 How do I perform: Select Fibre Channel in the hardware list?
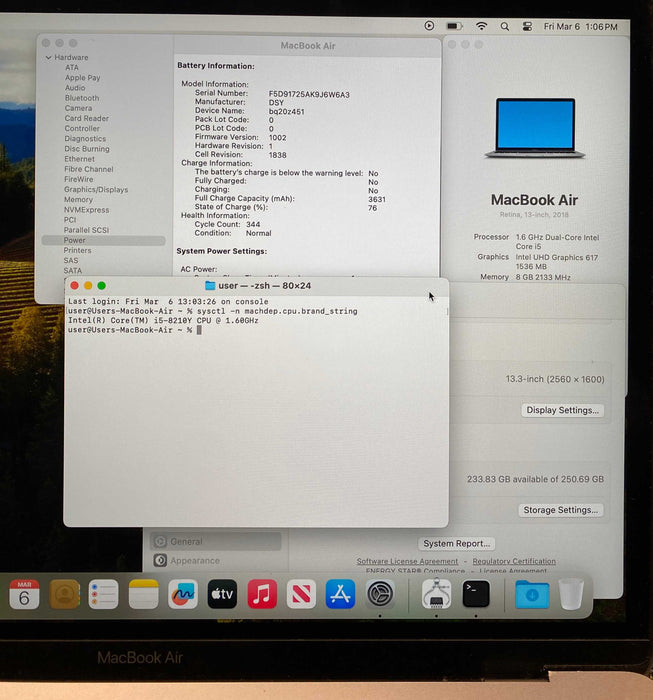coord(88,169)
